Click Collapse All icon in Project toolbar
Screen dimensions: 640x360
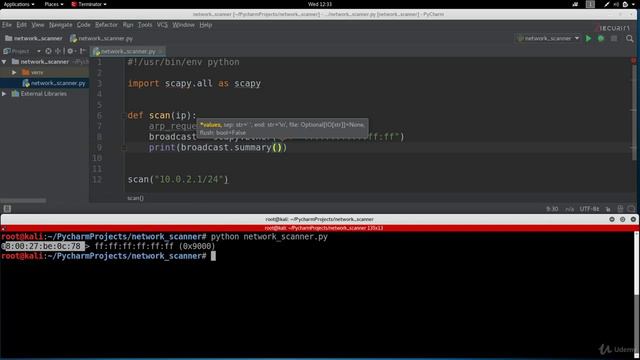pyautogui.click(x=58, y=51)
